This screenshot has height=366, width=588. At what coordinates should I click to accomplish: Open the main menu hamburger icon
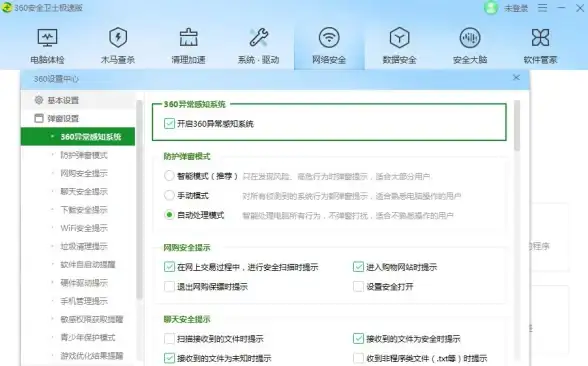tap(542, 8)
